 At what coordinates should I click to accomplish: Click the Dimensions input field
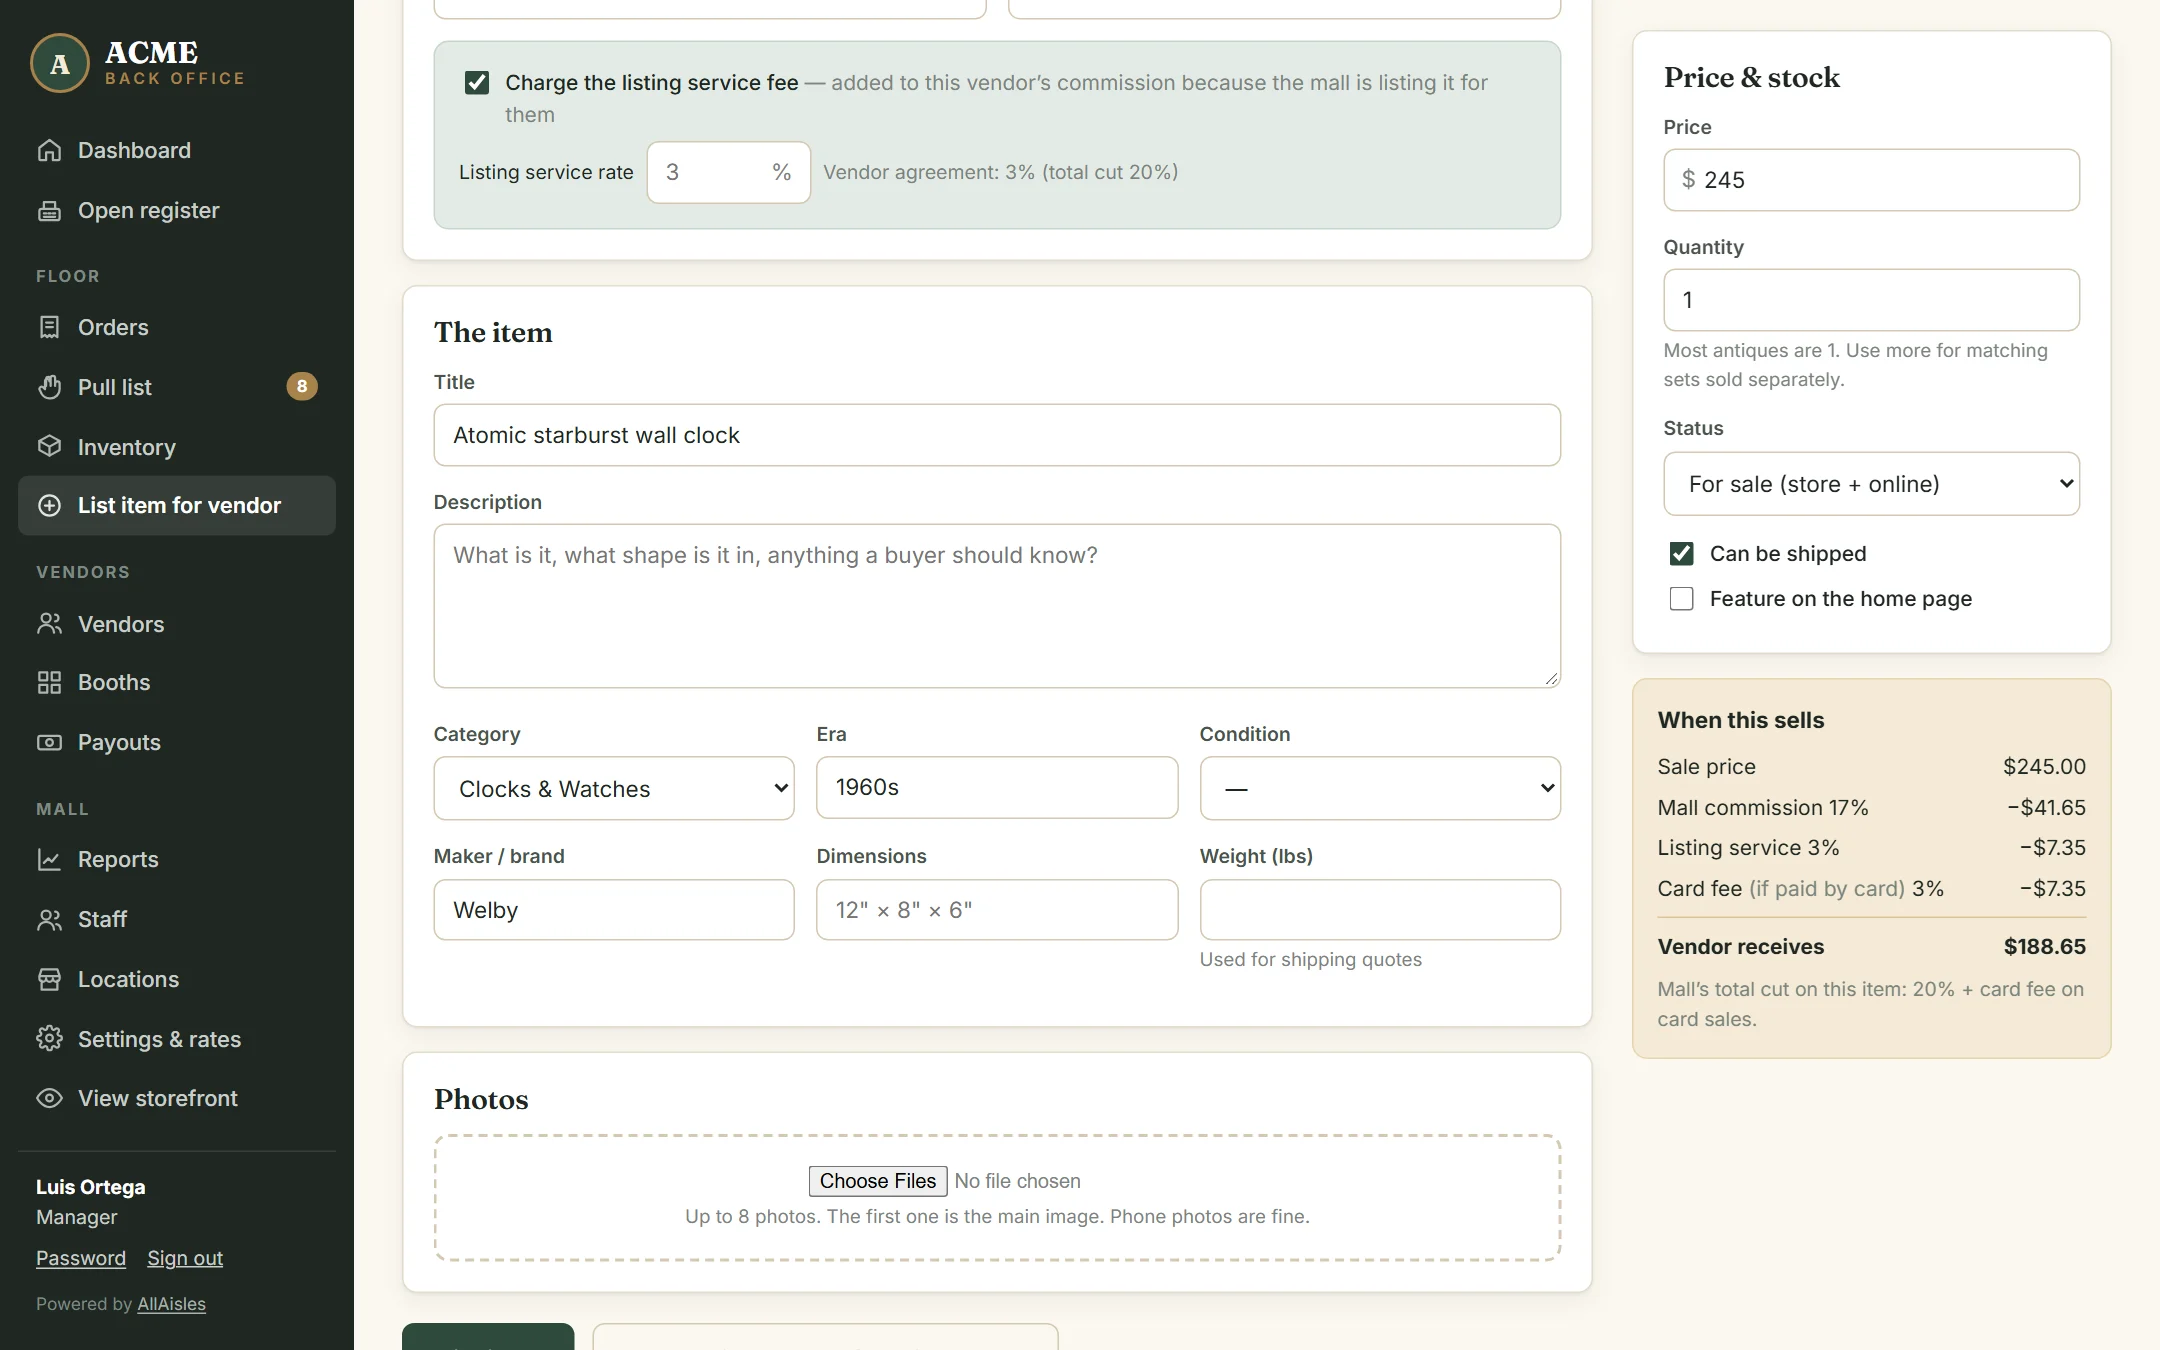997,910
